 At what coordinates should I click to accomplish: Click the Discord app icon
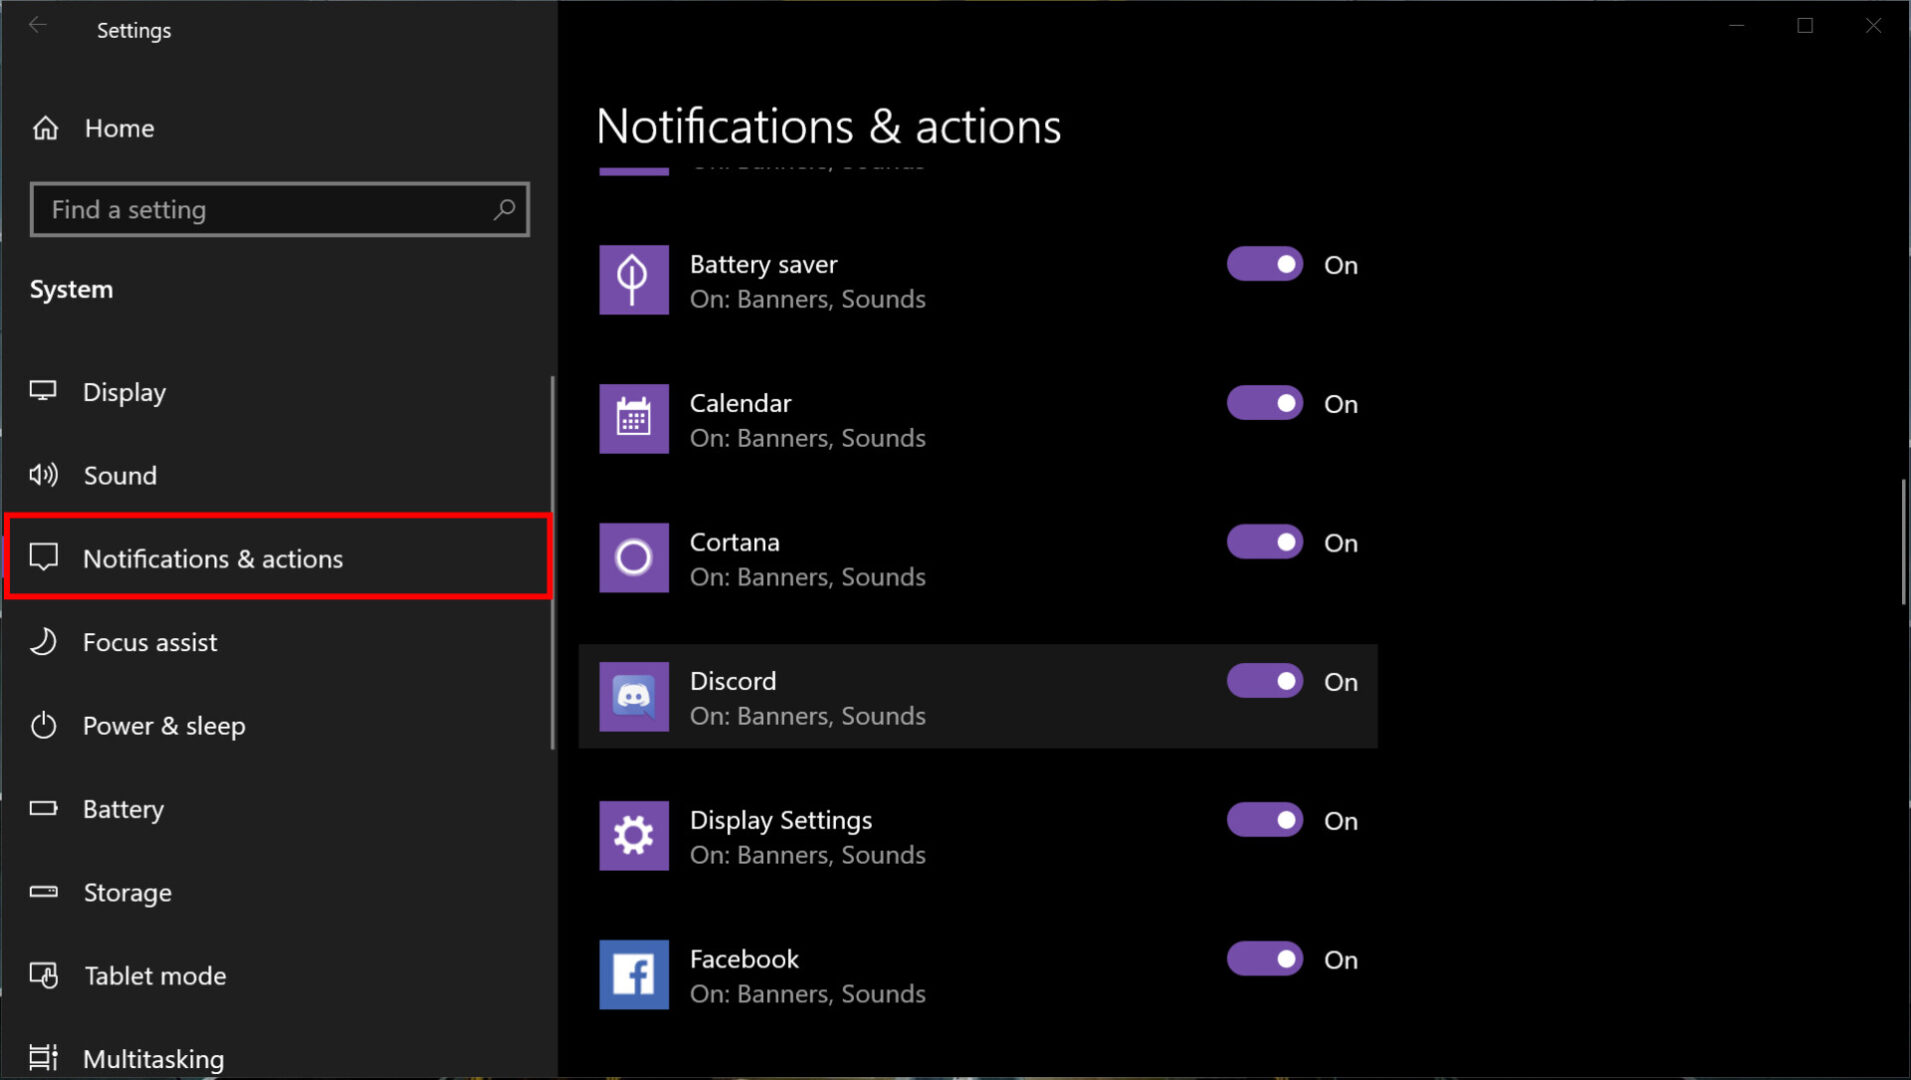(x=633, y=697)
